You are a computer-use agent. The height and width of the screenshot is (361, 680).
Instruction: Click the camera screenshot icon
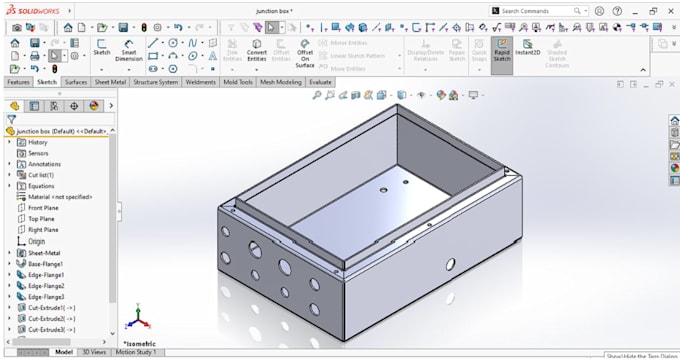pyautogui.click(x=16, y=28)
